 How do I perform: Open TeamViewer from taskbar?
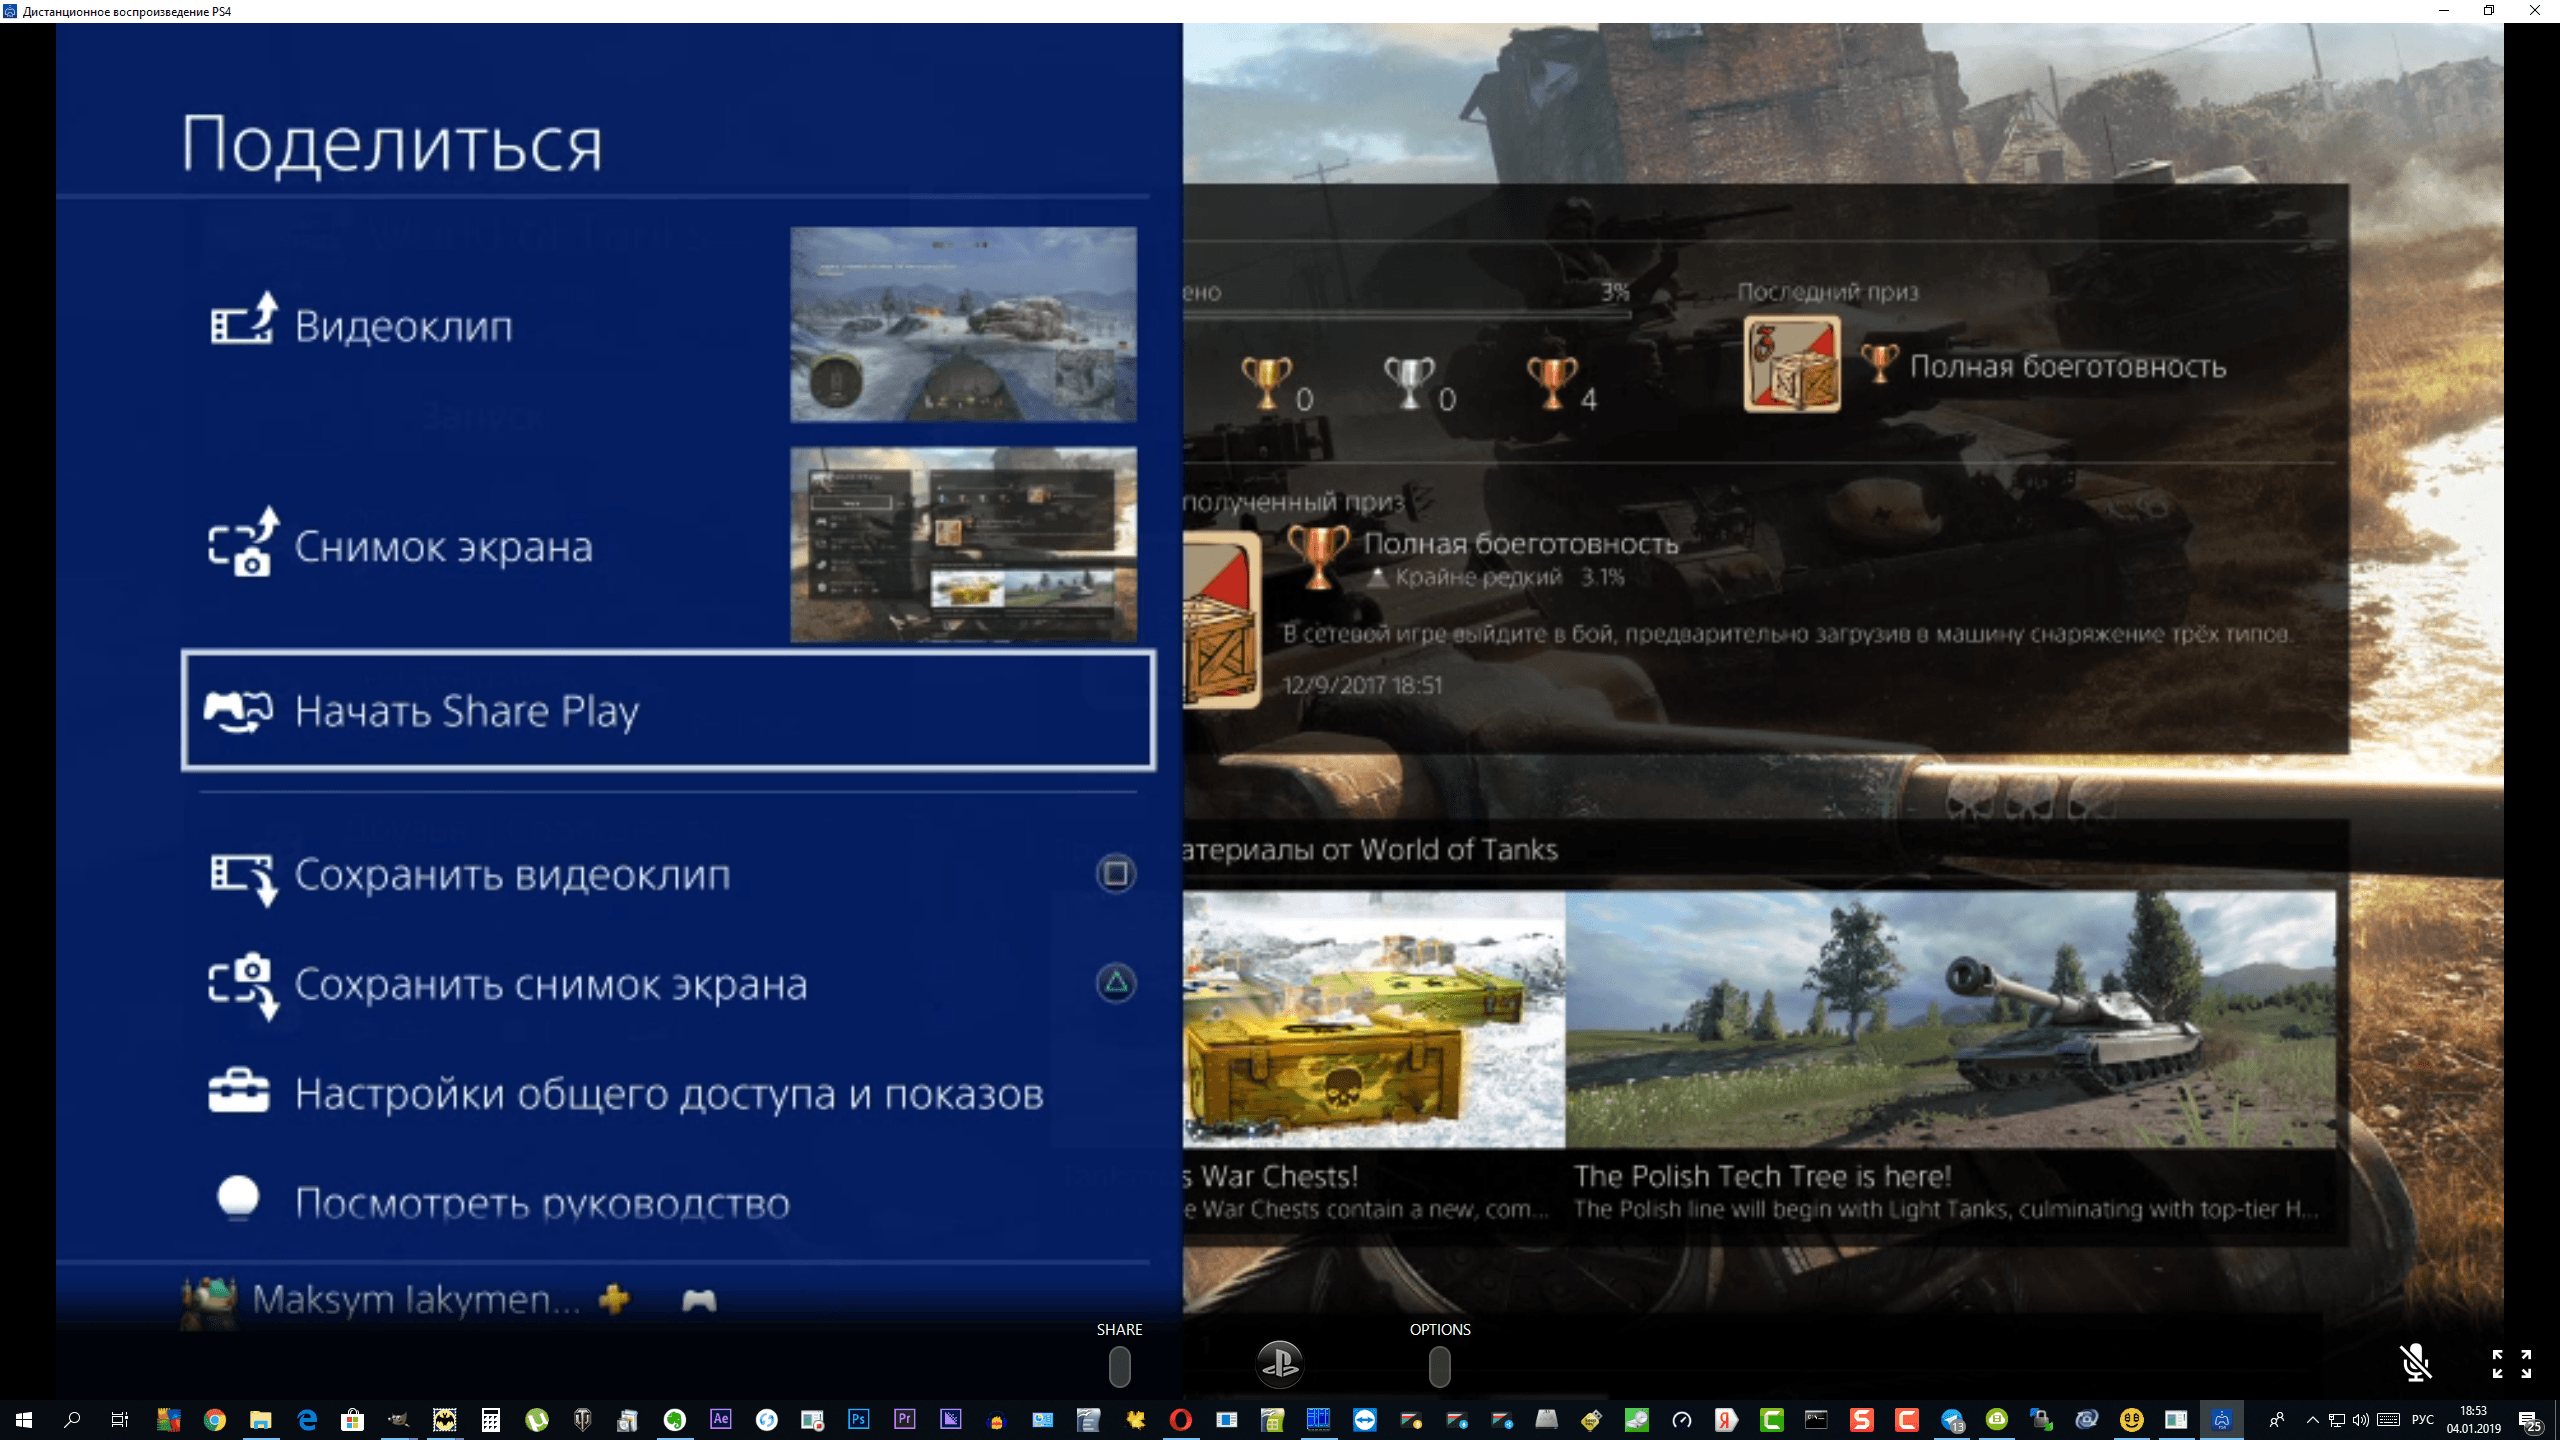[x=1364, y=1420]
